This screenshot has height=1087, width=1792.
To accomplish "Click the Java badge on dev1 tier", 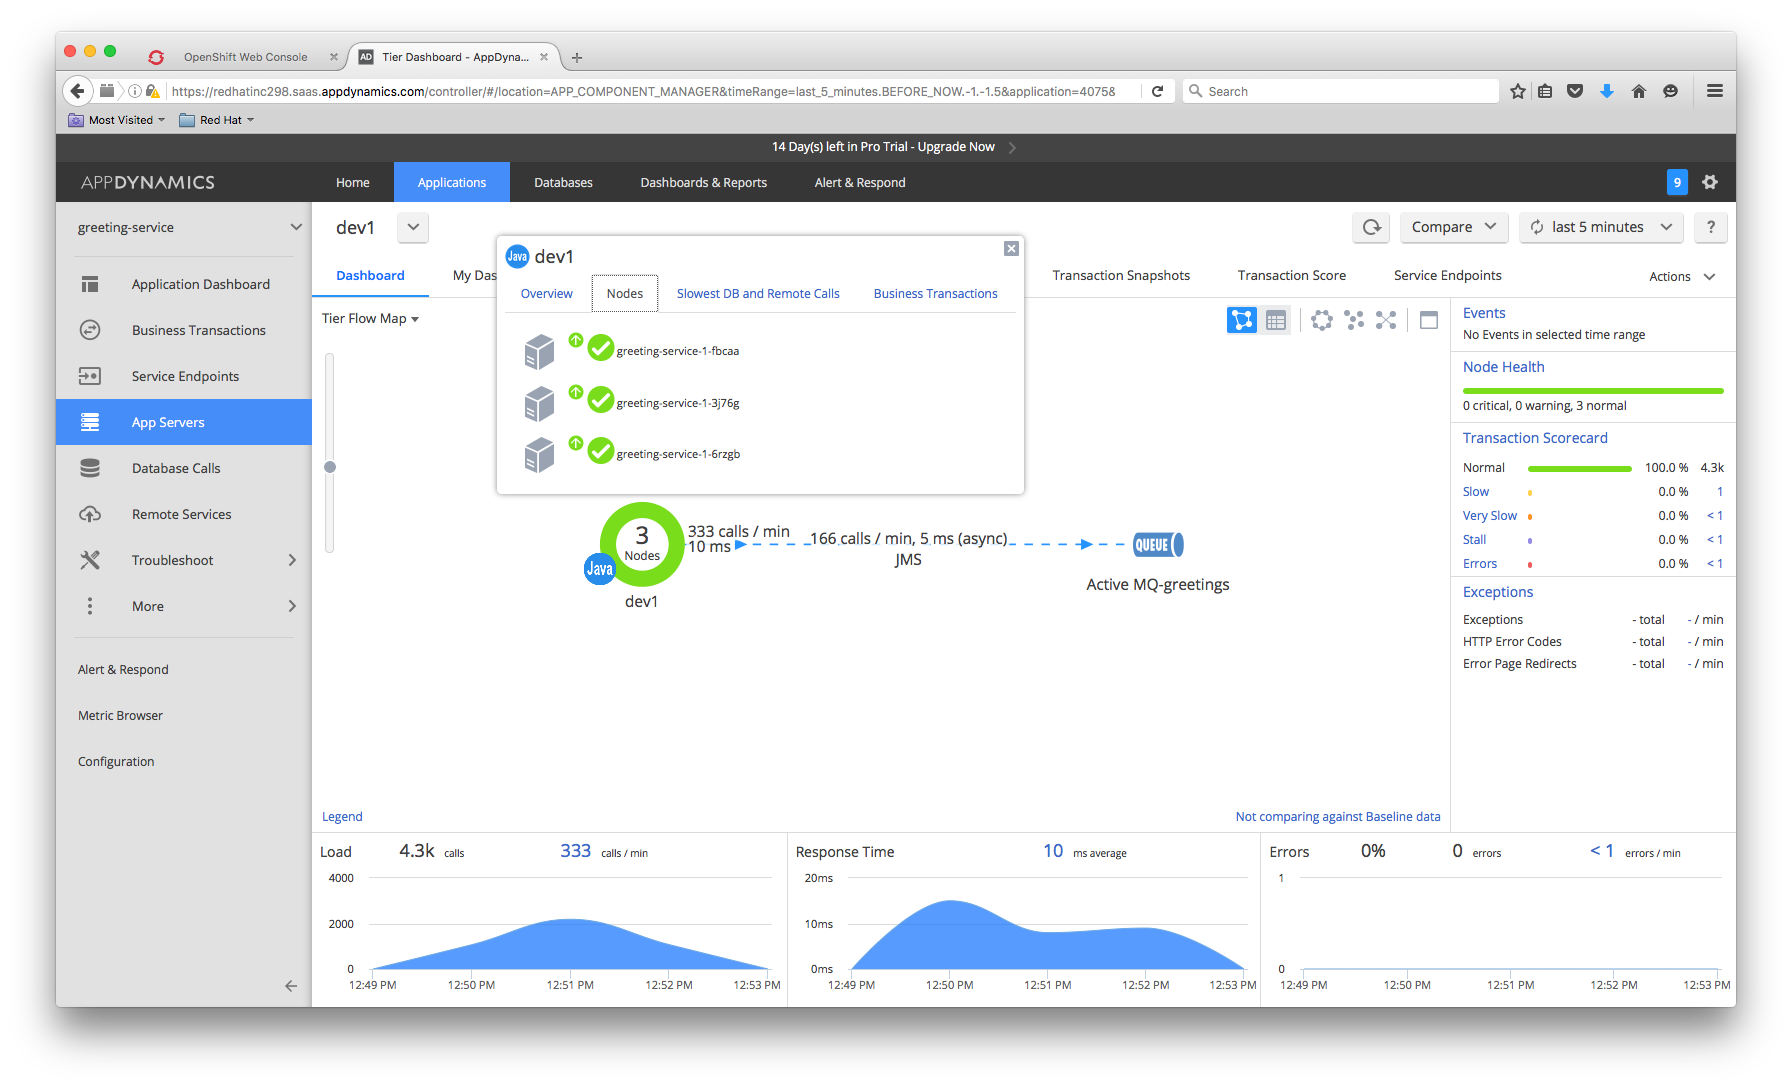I will (599, 569).
